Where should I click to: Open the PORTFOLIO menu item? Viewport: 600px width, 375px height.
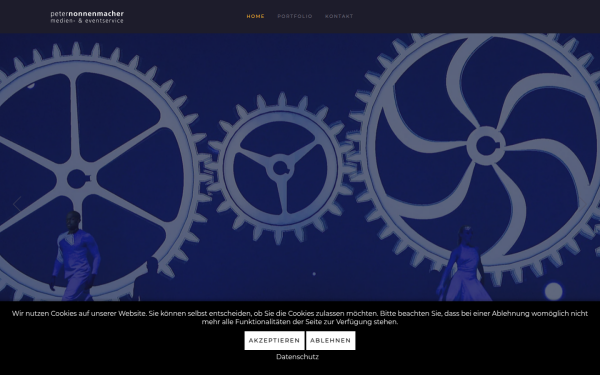(295, 16)
